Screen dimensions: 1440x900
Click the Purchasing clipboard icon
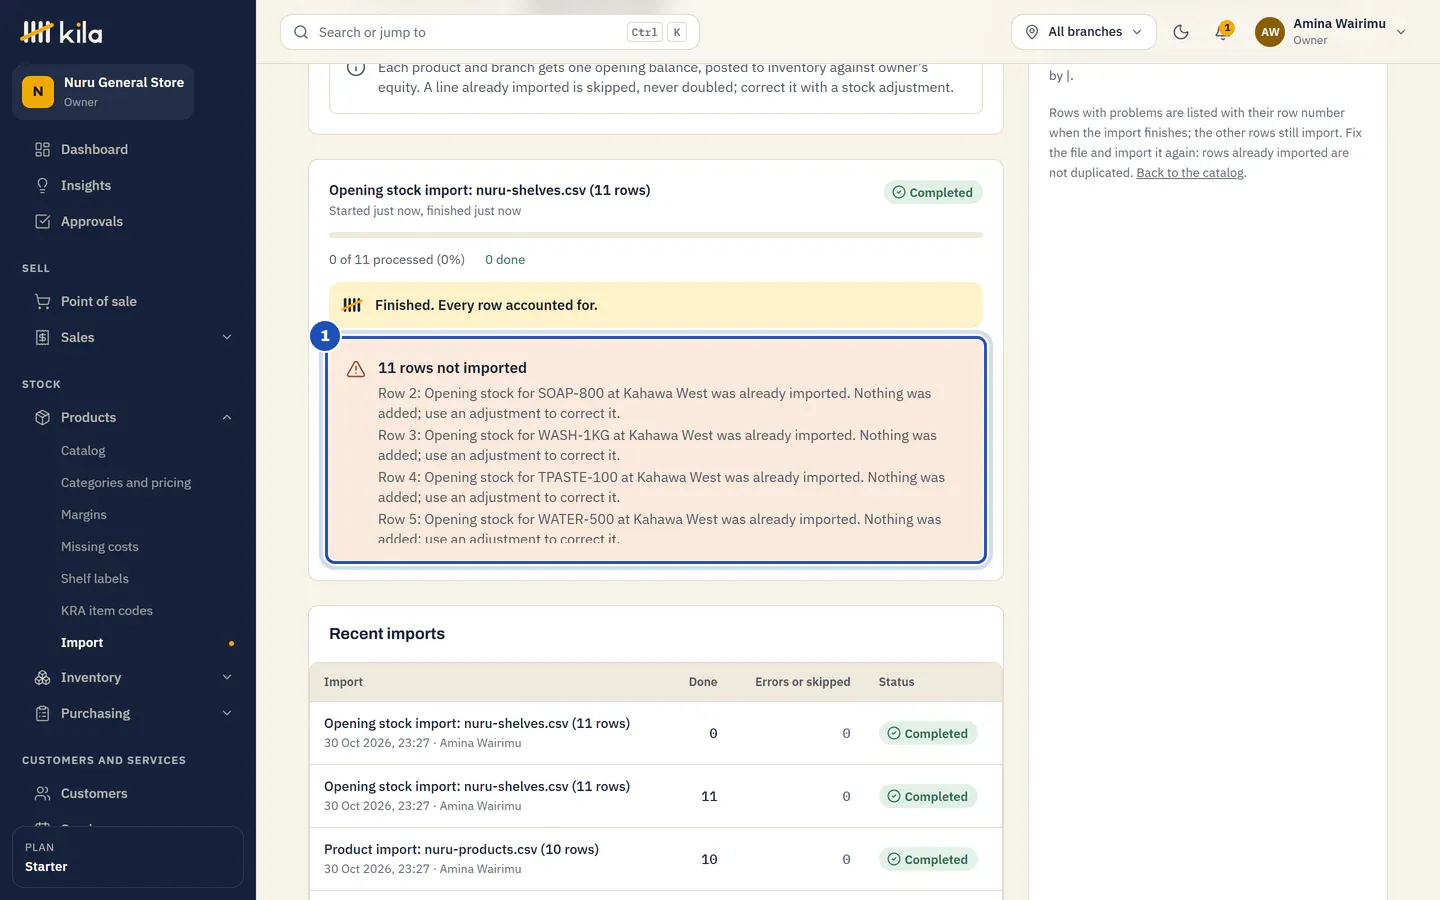point(42,713)
